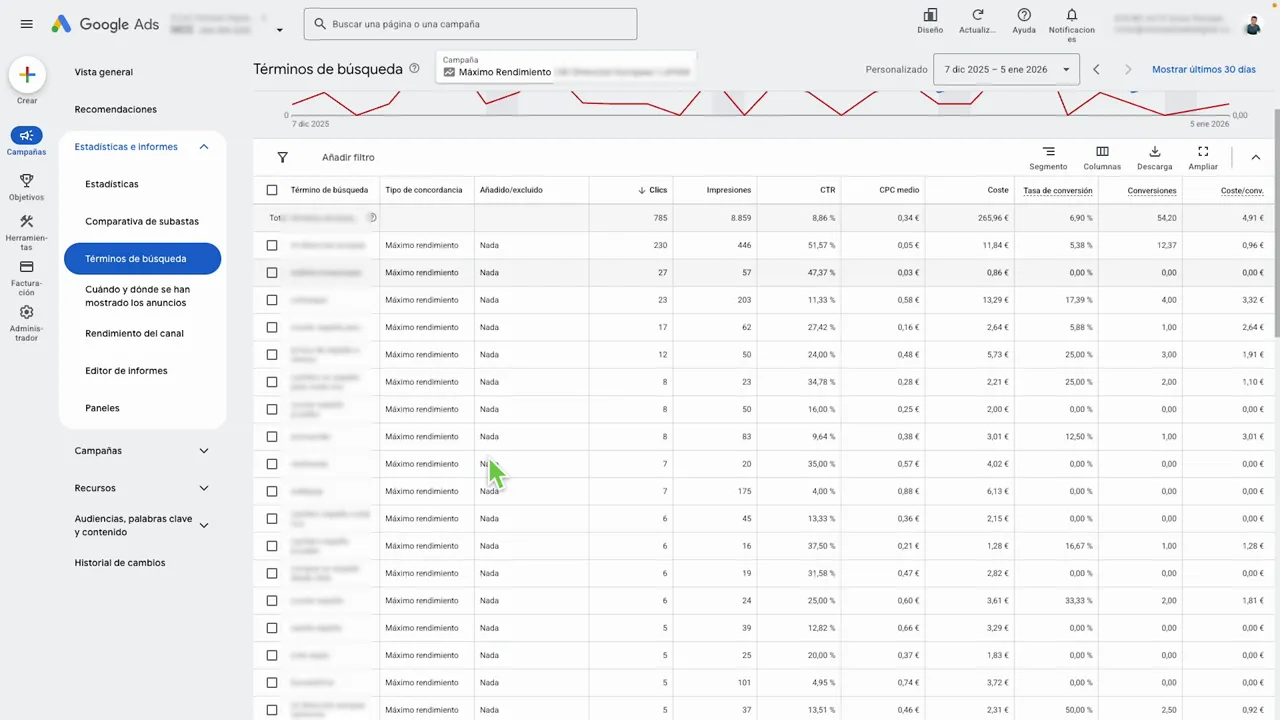Expand Audiencias, palabras clave y contenido

tap(204, 525)
